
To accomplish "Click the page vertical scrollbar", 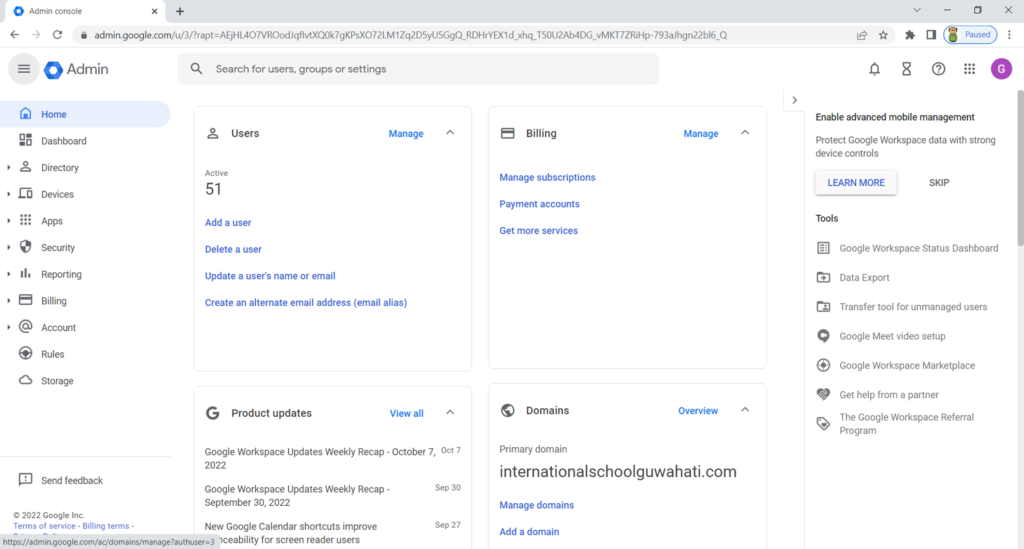I will [1019, 170].
